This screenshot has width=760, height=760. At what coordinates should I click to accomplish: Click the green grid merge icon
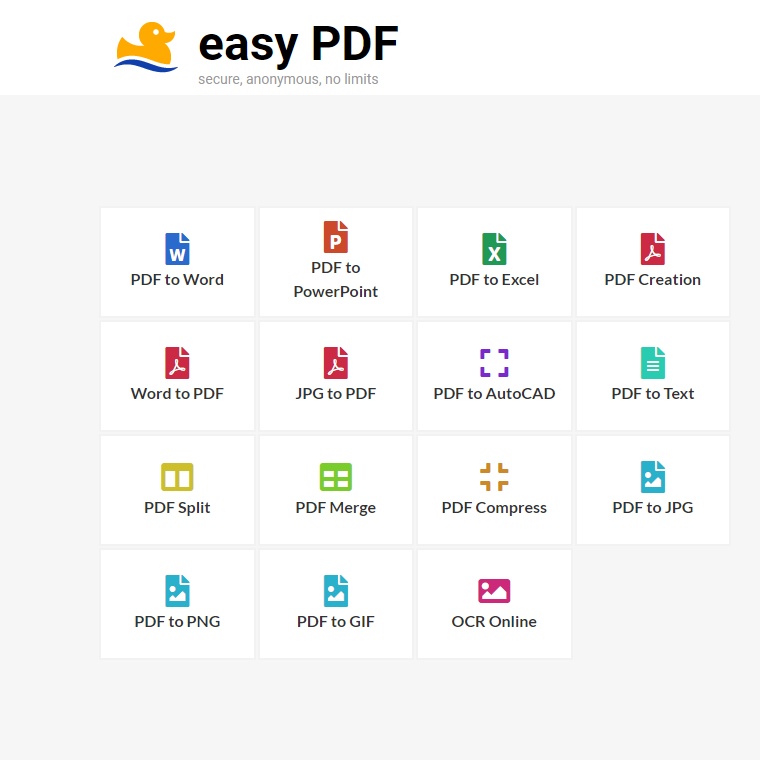click(335, 477)
